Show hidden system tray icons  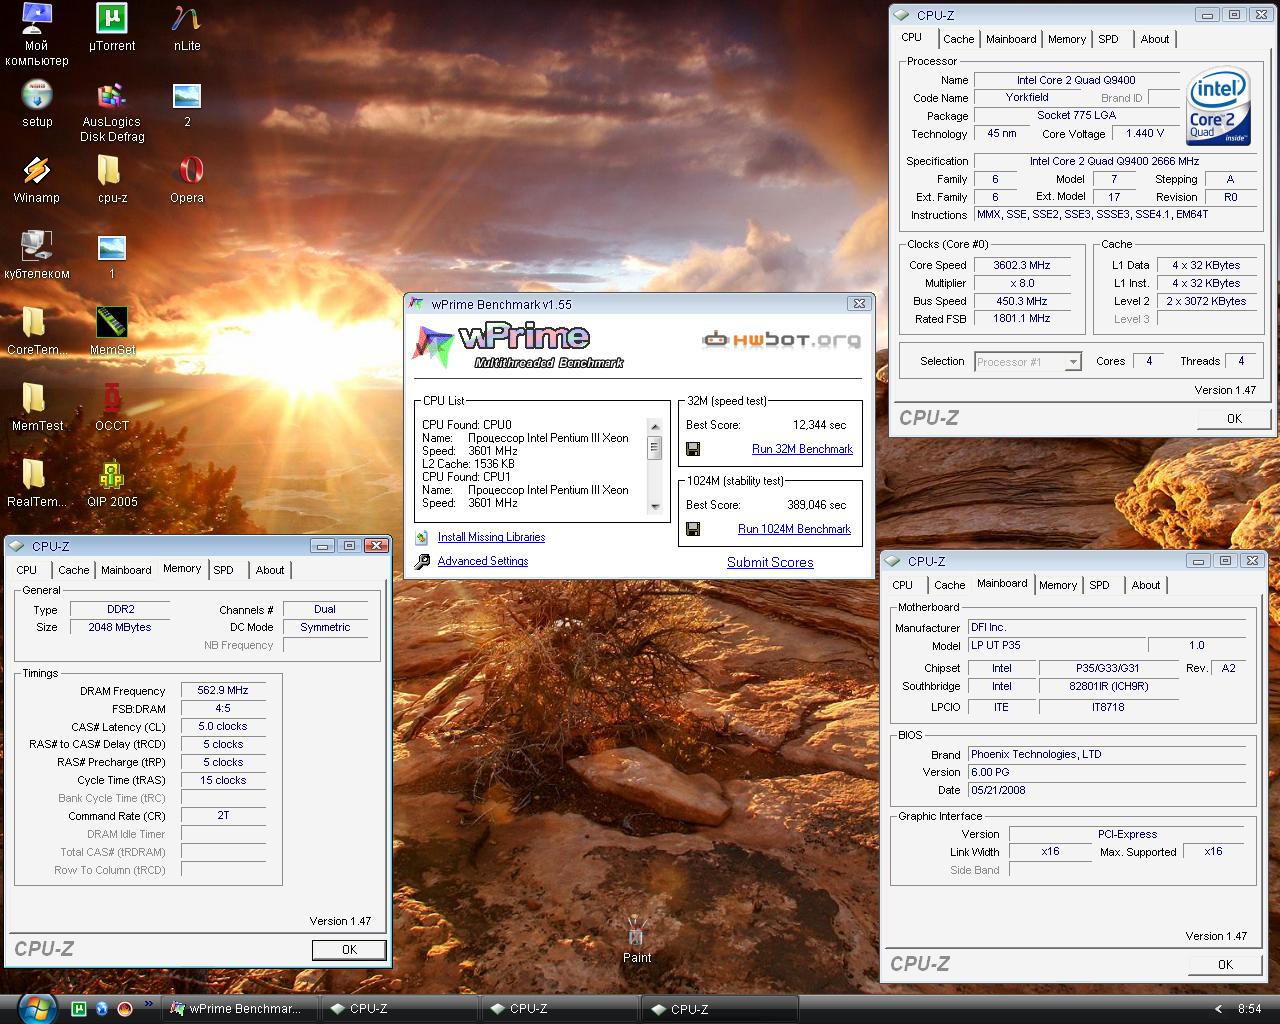pos(1217,1009)
